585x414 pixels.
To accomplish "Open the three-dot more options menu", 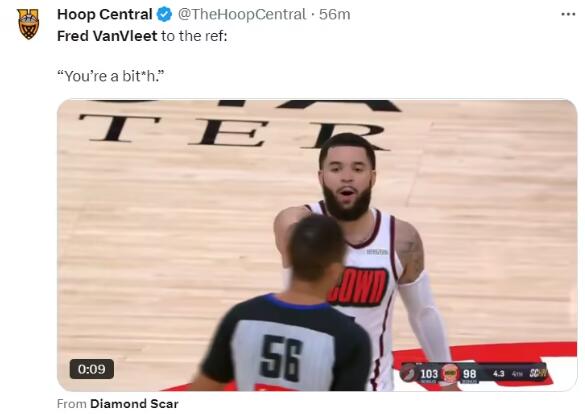I will click(x=568, y=14).
